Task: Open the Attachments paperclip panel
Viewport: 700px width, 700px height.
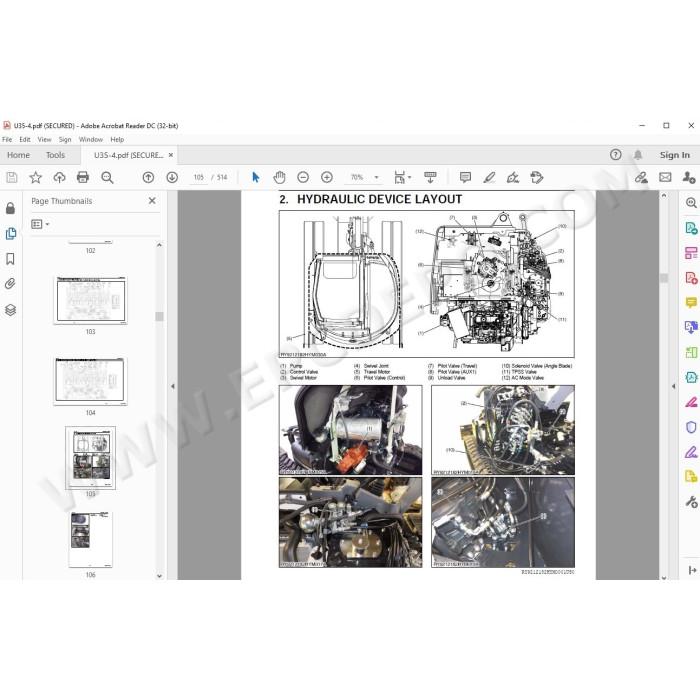Action: 10,284
